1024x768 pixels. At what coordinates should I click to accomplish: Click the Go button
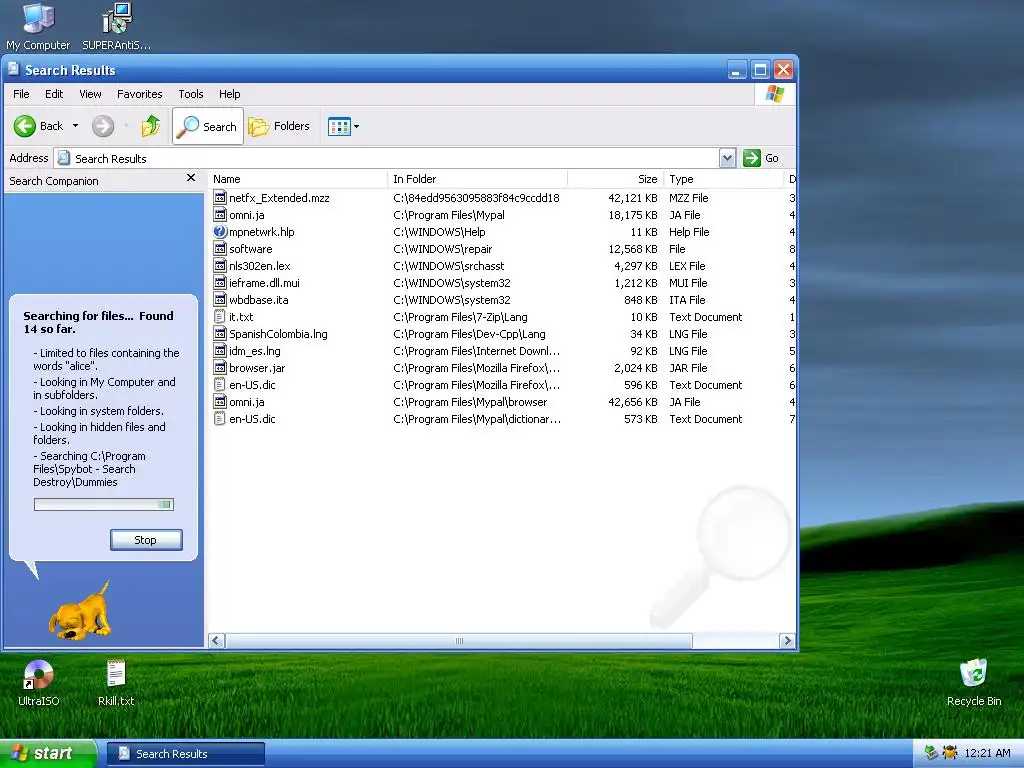tap(761, 158)
